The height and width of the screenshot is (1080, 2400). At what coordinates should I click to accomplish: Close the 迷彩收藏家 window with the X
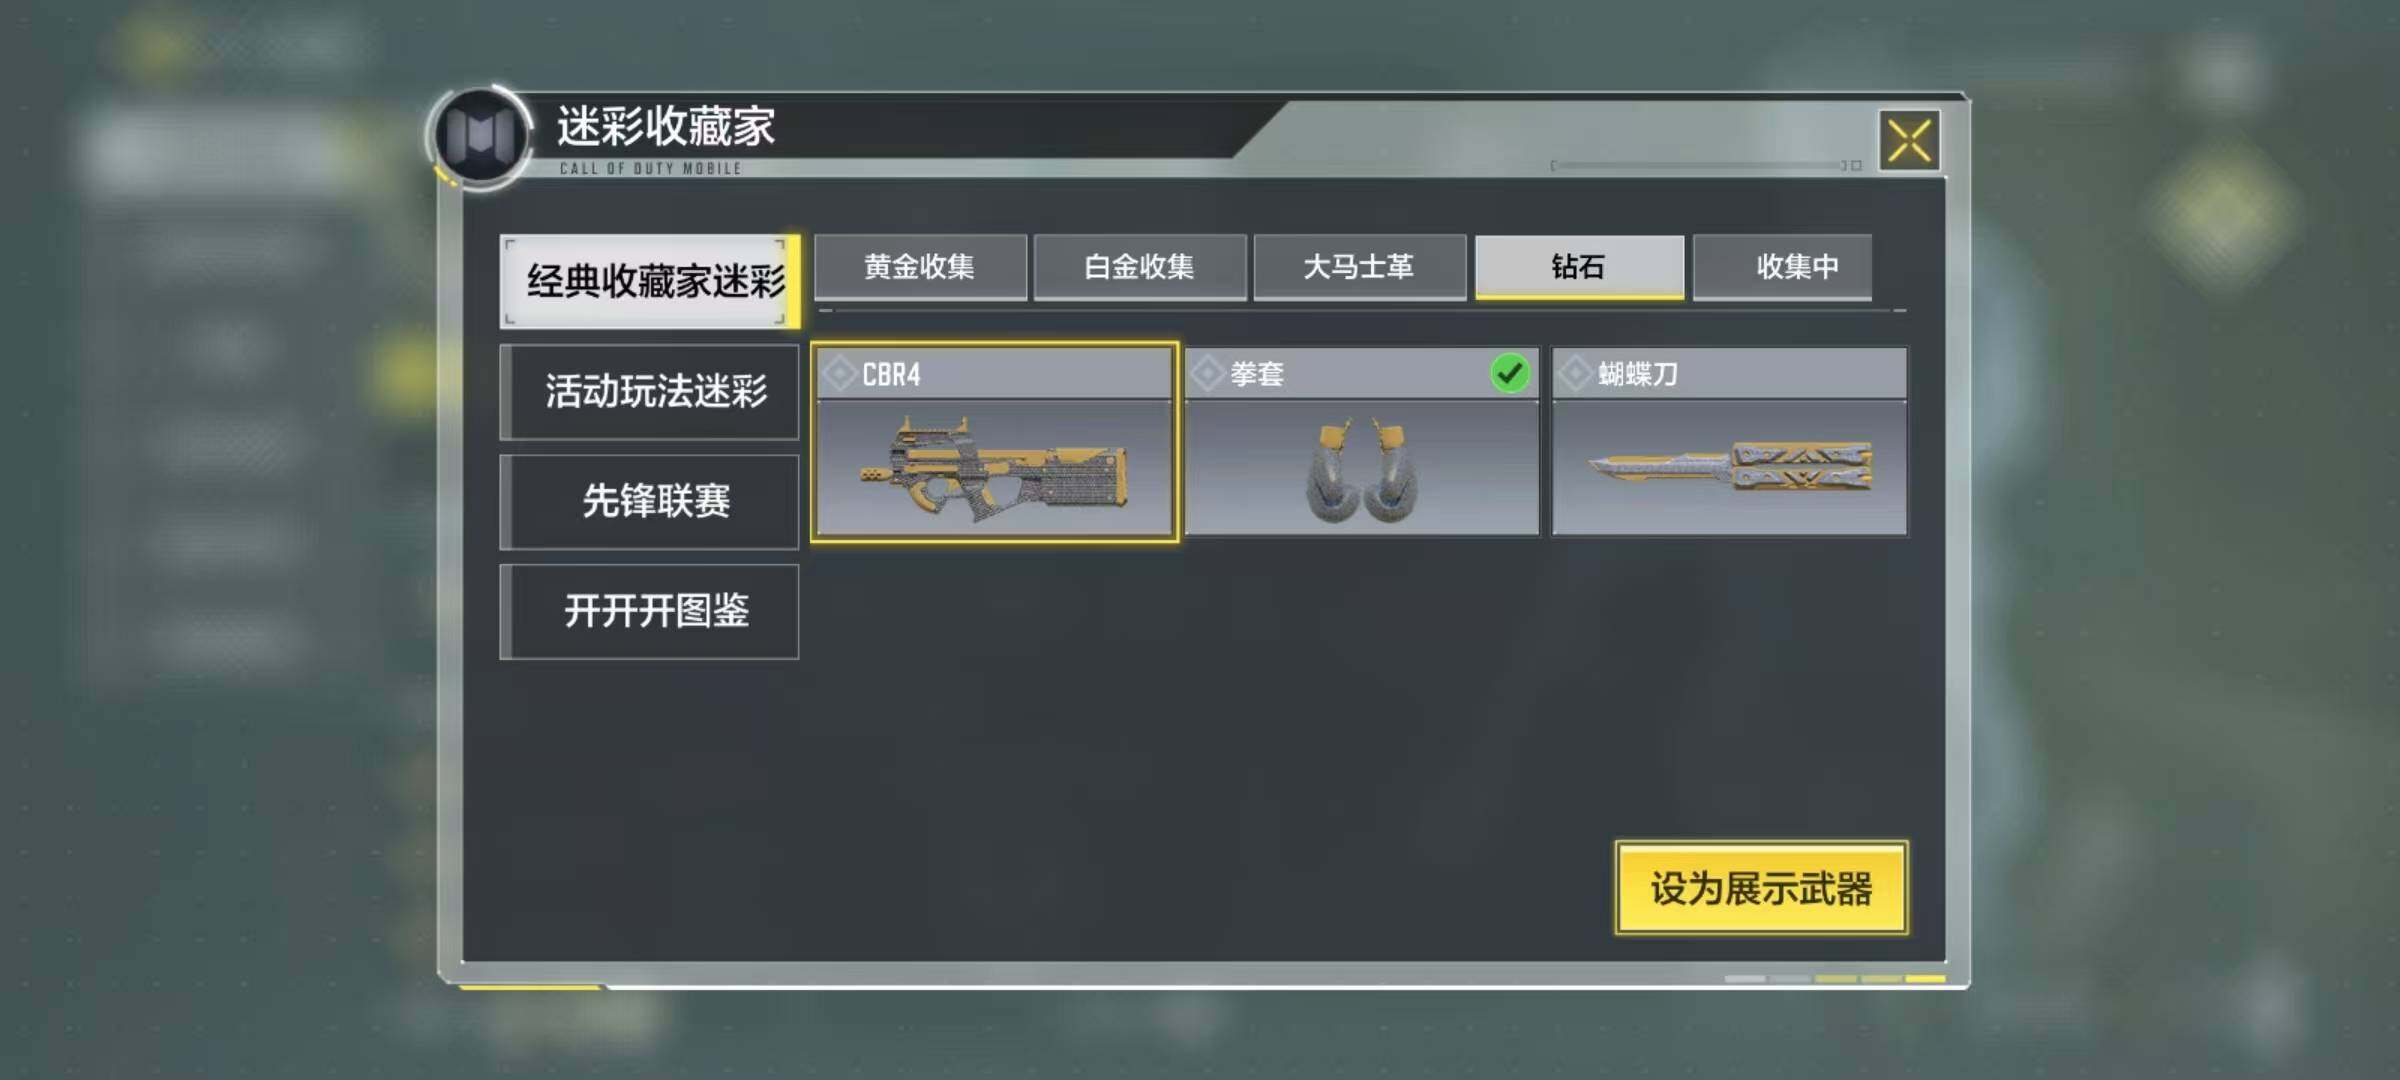point(1909,140)
